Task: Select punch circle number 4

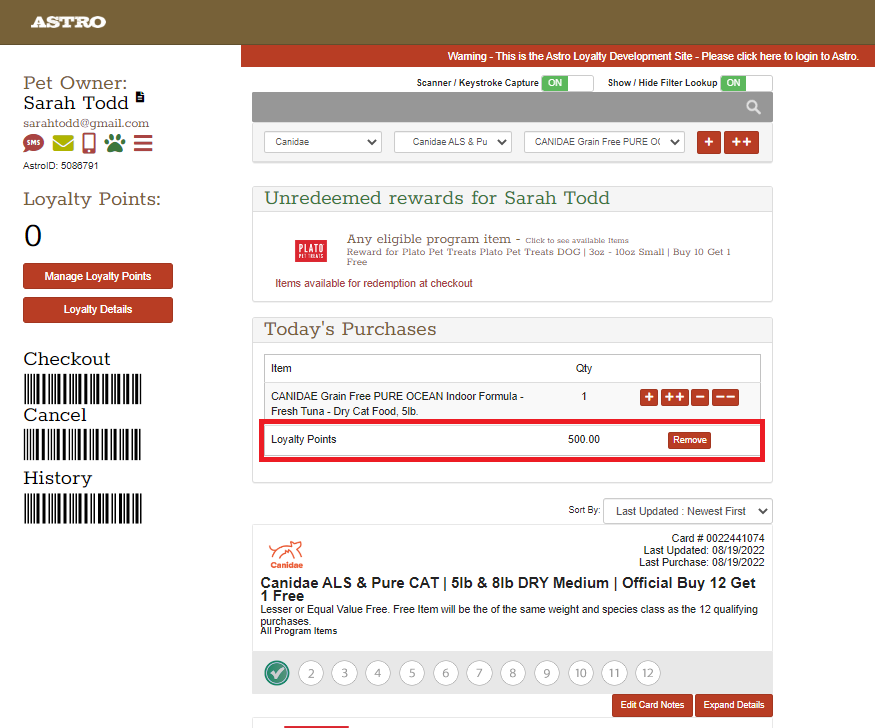Action: click(x=378, y=673)
